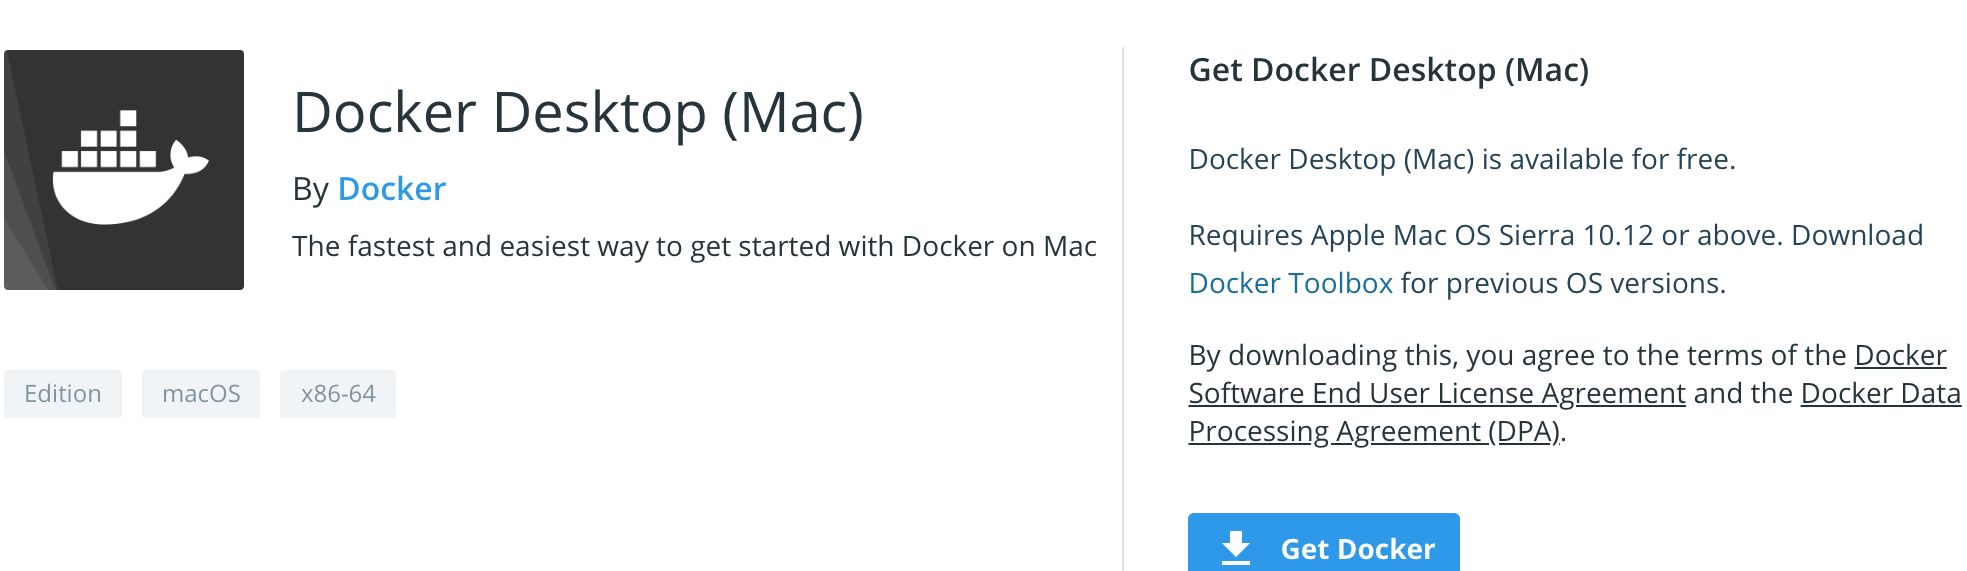Click the container blocks atop the whale logo
1967x571 pixels.
coord(109,139)
